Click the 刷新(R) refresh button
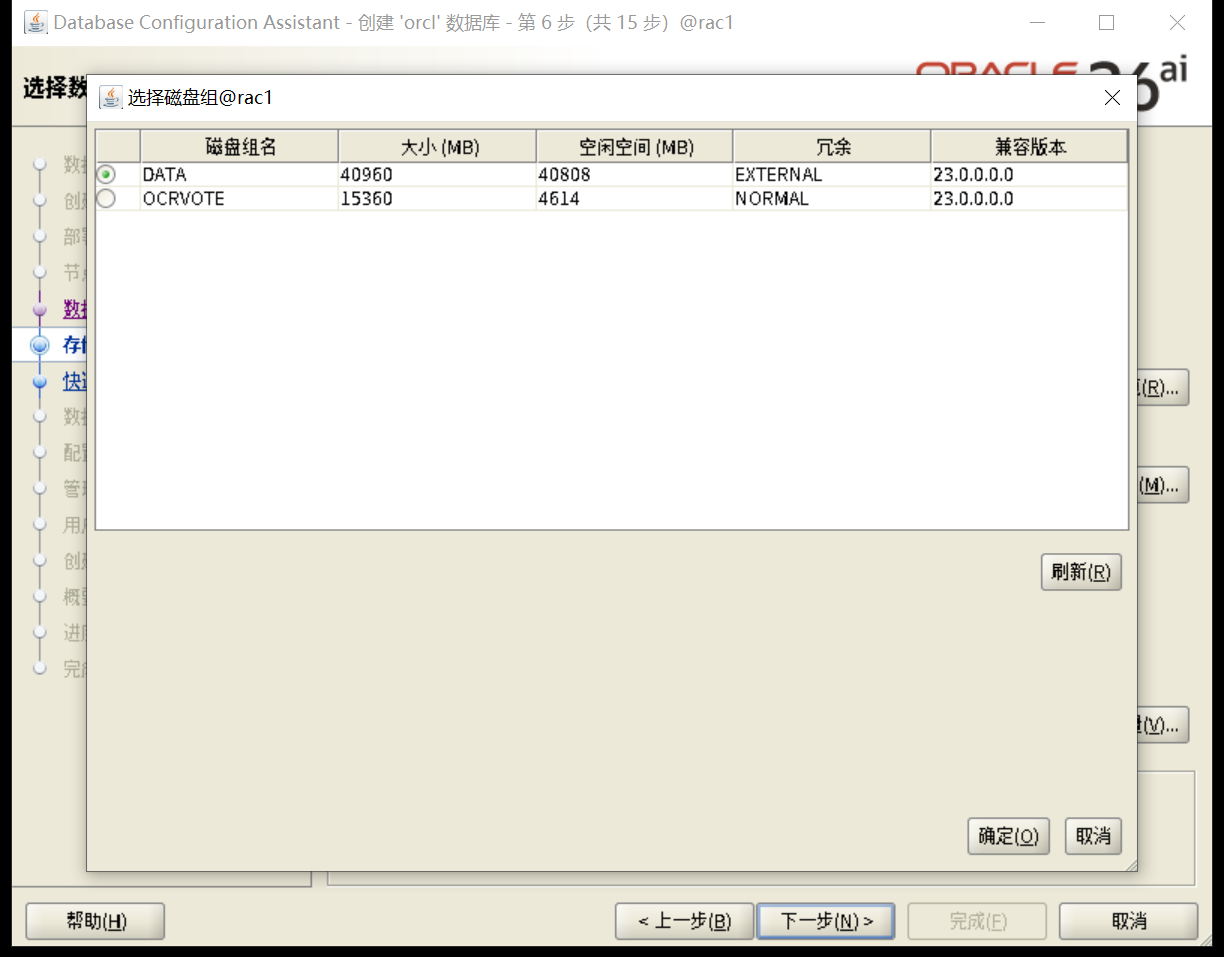 [1081, 572]
